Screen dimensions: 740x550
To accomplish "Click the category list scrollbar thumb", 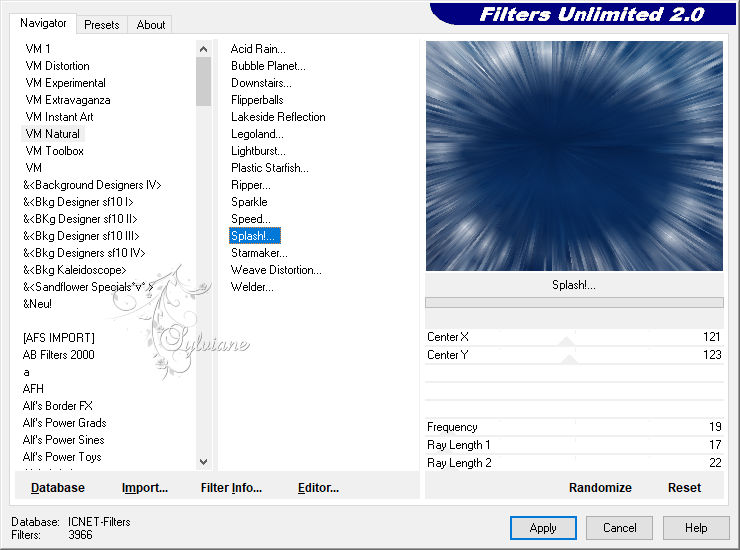I will (x=203, y=82).
